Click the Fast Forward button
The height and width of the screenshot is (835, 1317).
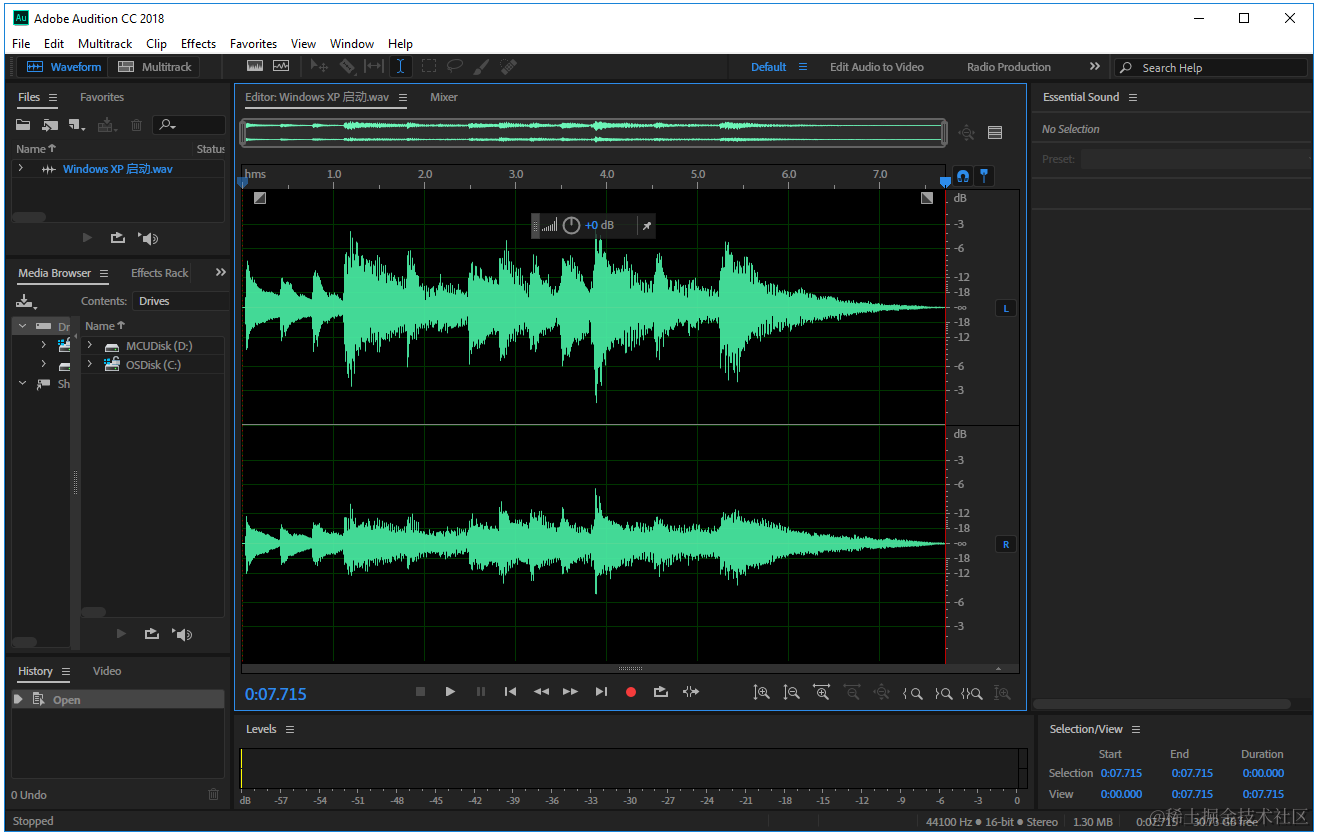coord(570,691)
